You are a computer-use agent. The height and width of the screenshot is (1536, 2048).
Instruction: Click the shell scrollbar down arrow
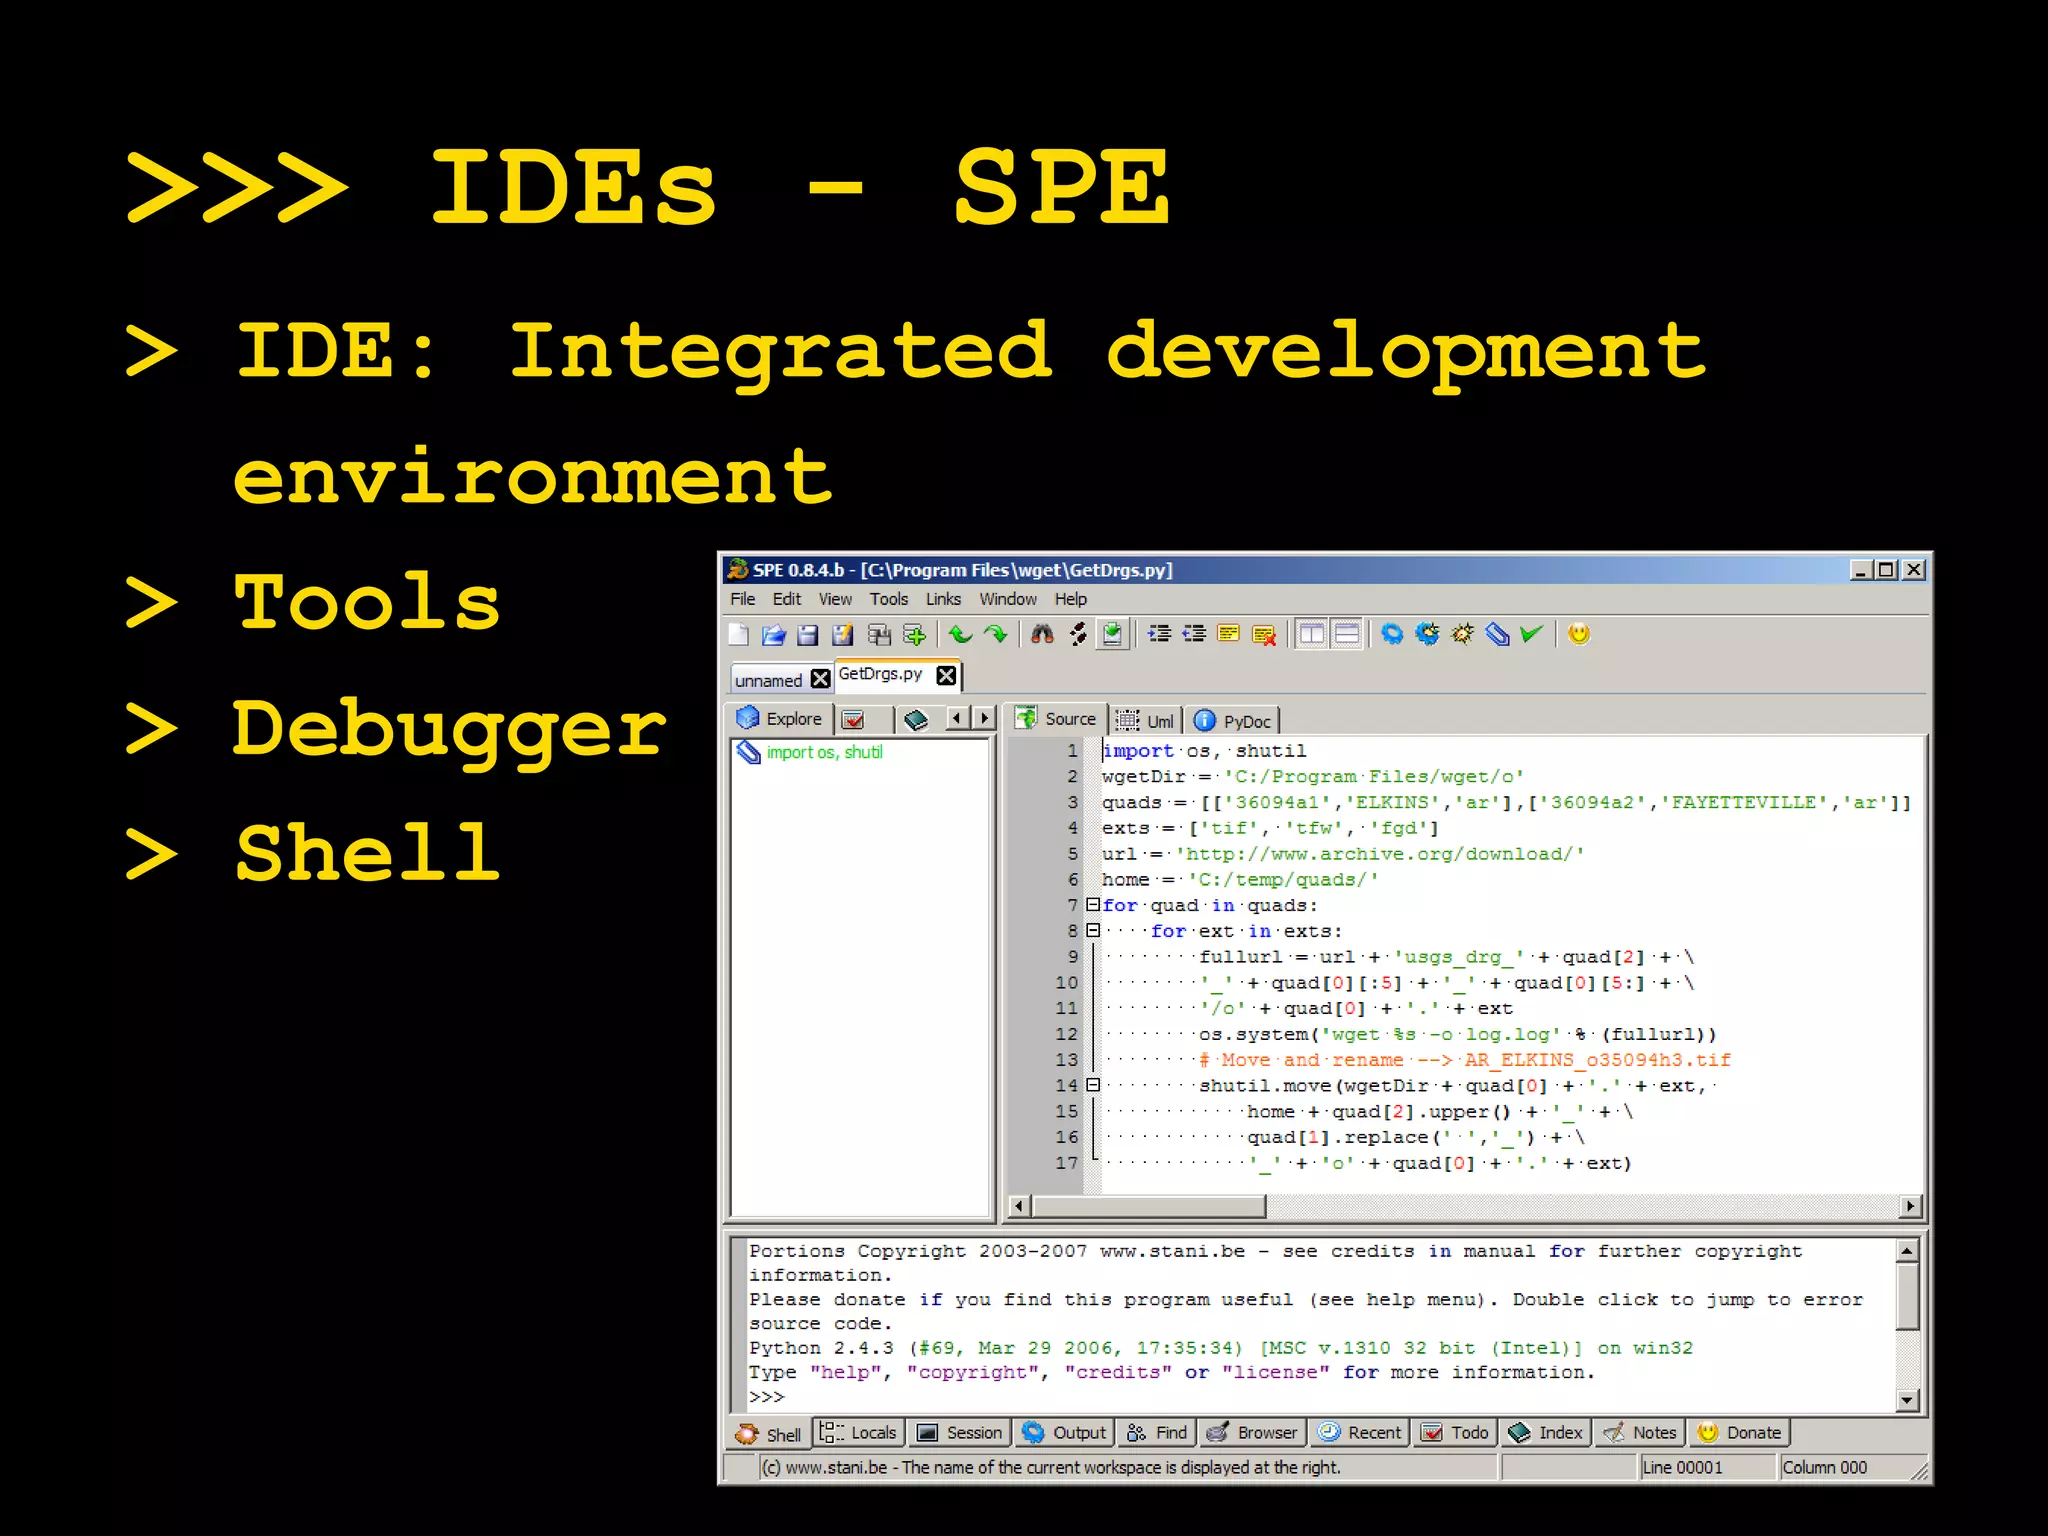1907,1400
